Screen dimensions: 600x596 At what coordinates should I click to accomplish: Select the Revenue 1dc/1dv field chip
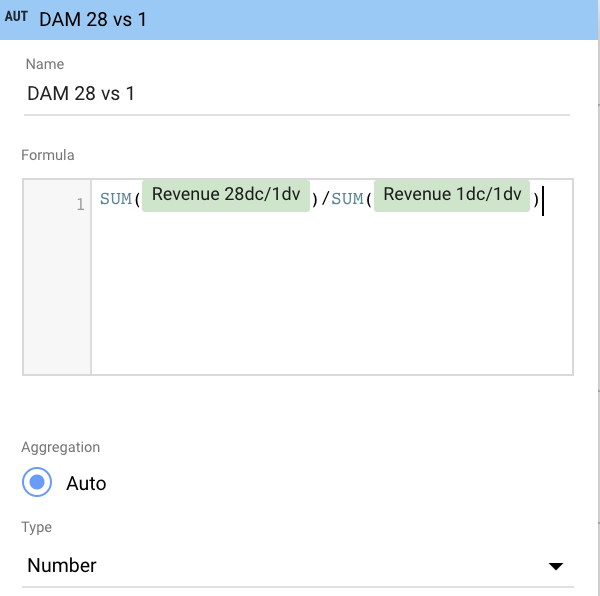[x=452, y=195]
